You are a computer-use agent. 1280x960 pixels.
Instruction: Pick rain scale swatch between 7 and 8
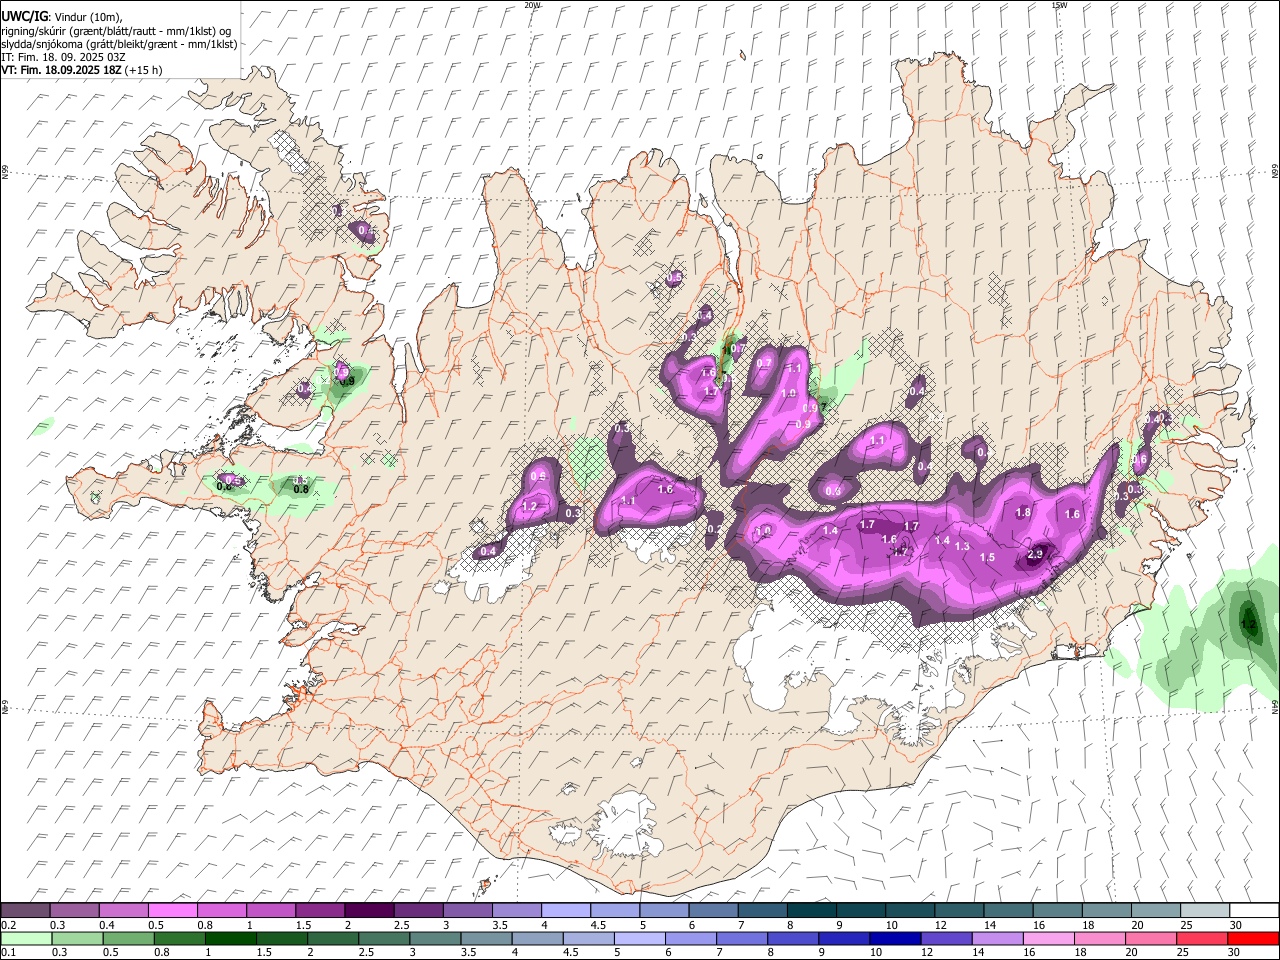(741, 938)
